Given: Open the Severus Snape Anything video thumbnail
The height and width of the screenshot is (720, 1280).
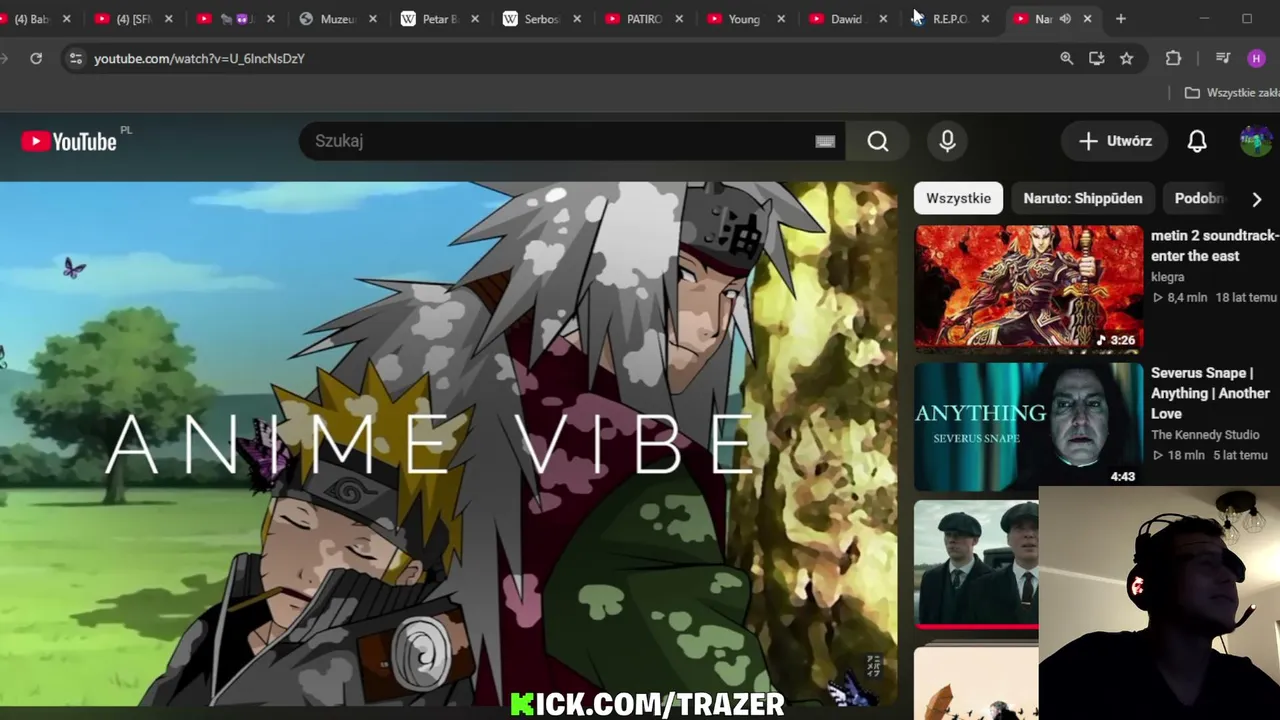Looking at the screenshot, I should [1029, 427].
